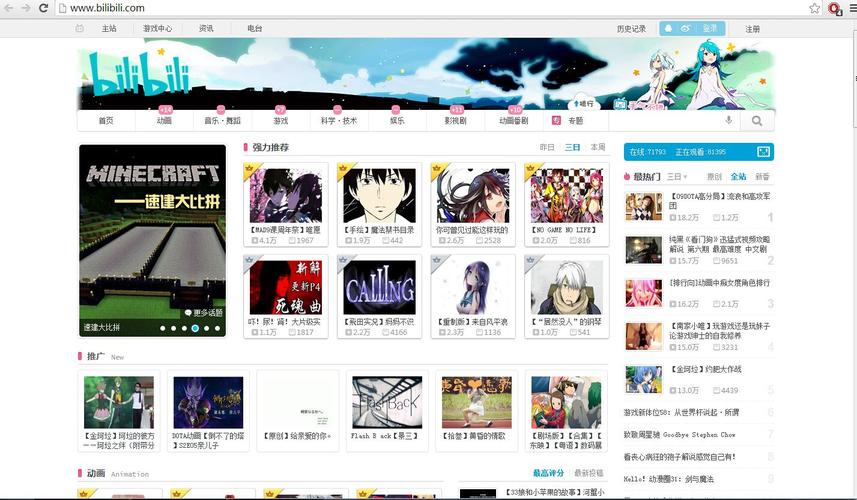
Task: Click the play-count icon under 魔法禁书目录
Action: [348, 240]
